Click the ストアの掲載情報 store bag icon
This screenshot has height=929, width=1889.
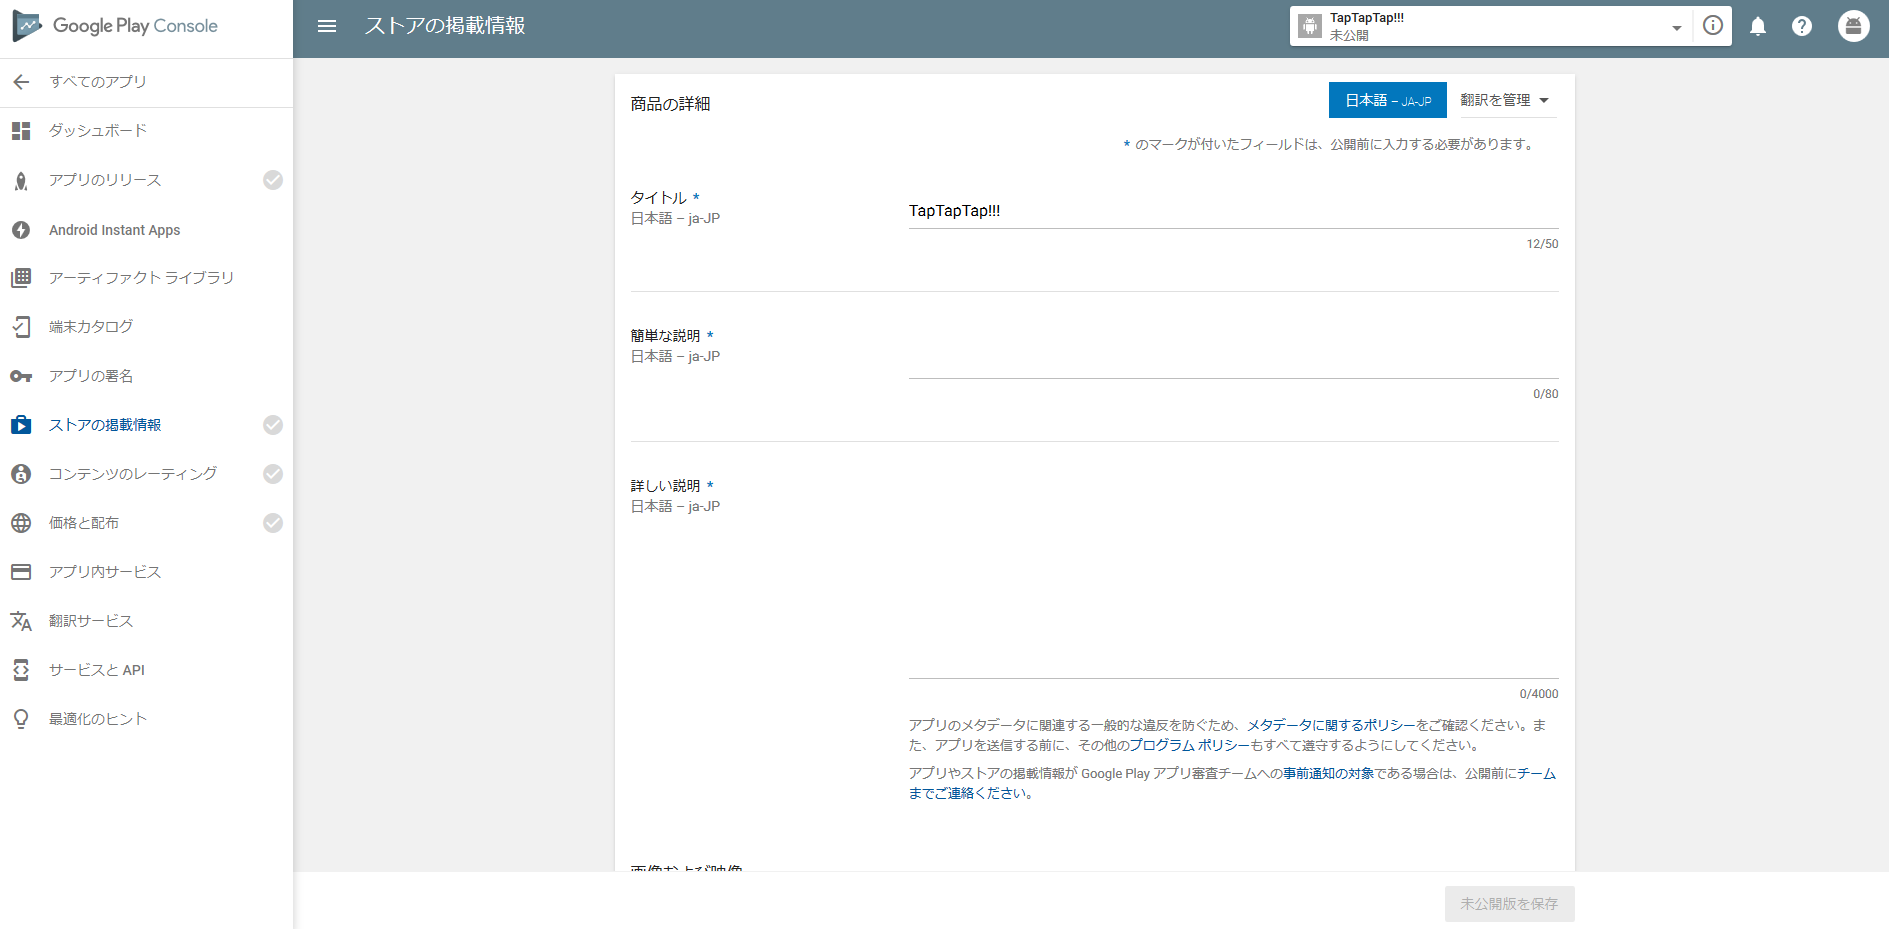(21, 425)
